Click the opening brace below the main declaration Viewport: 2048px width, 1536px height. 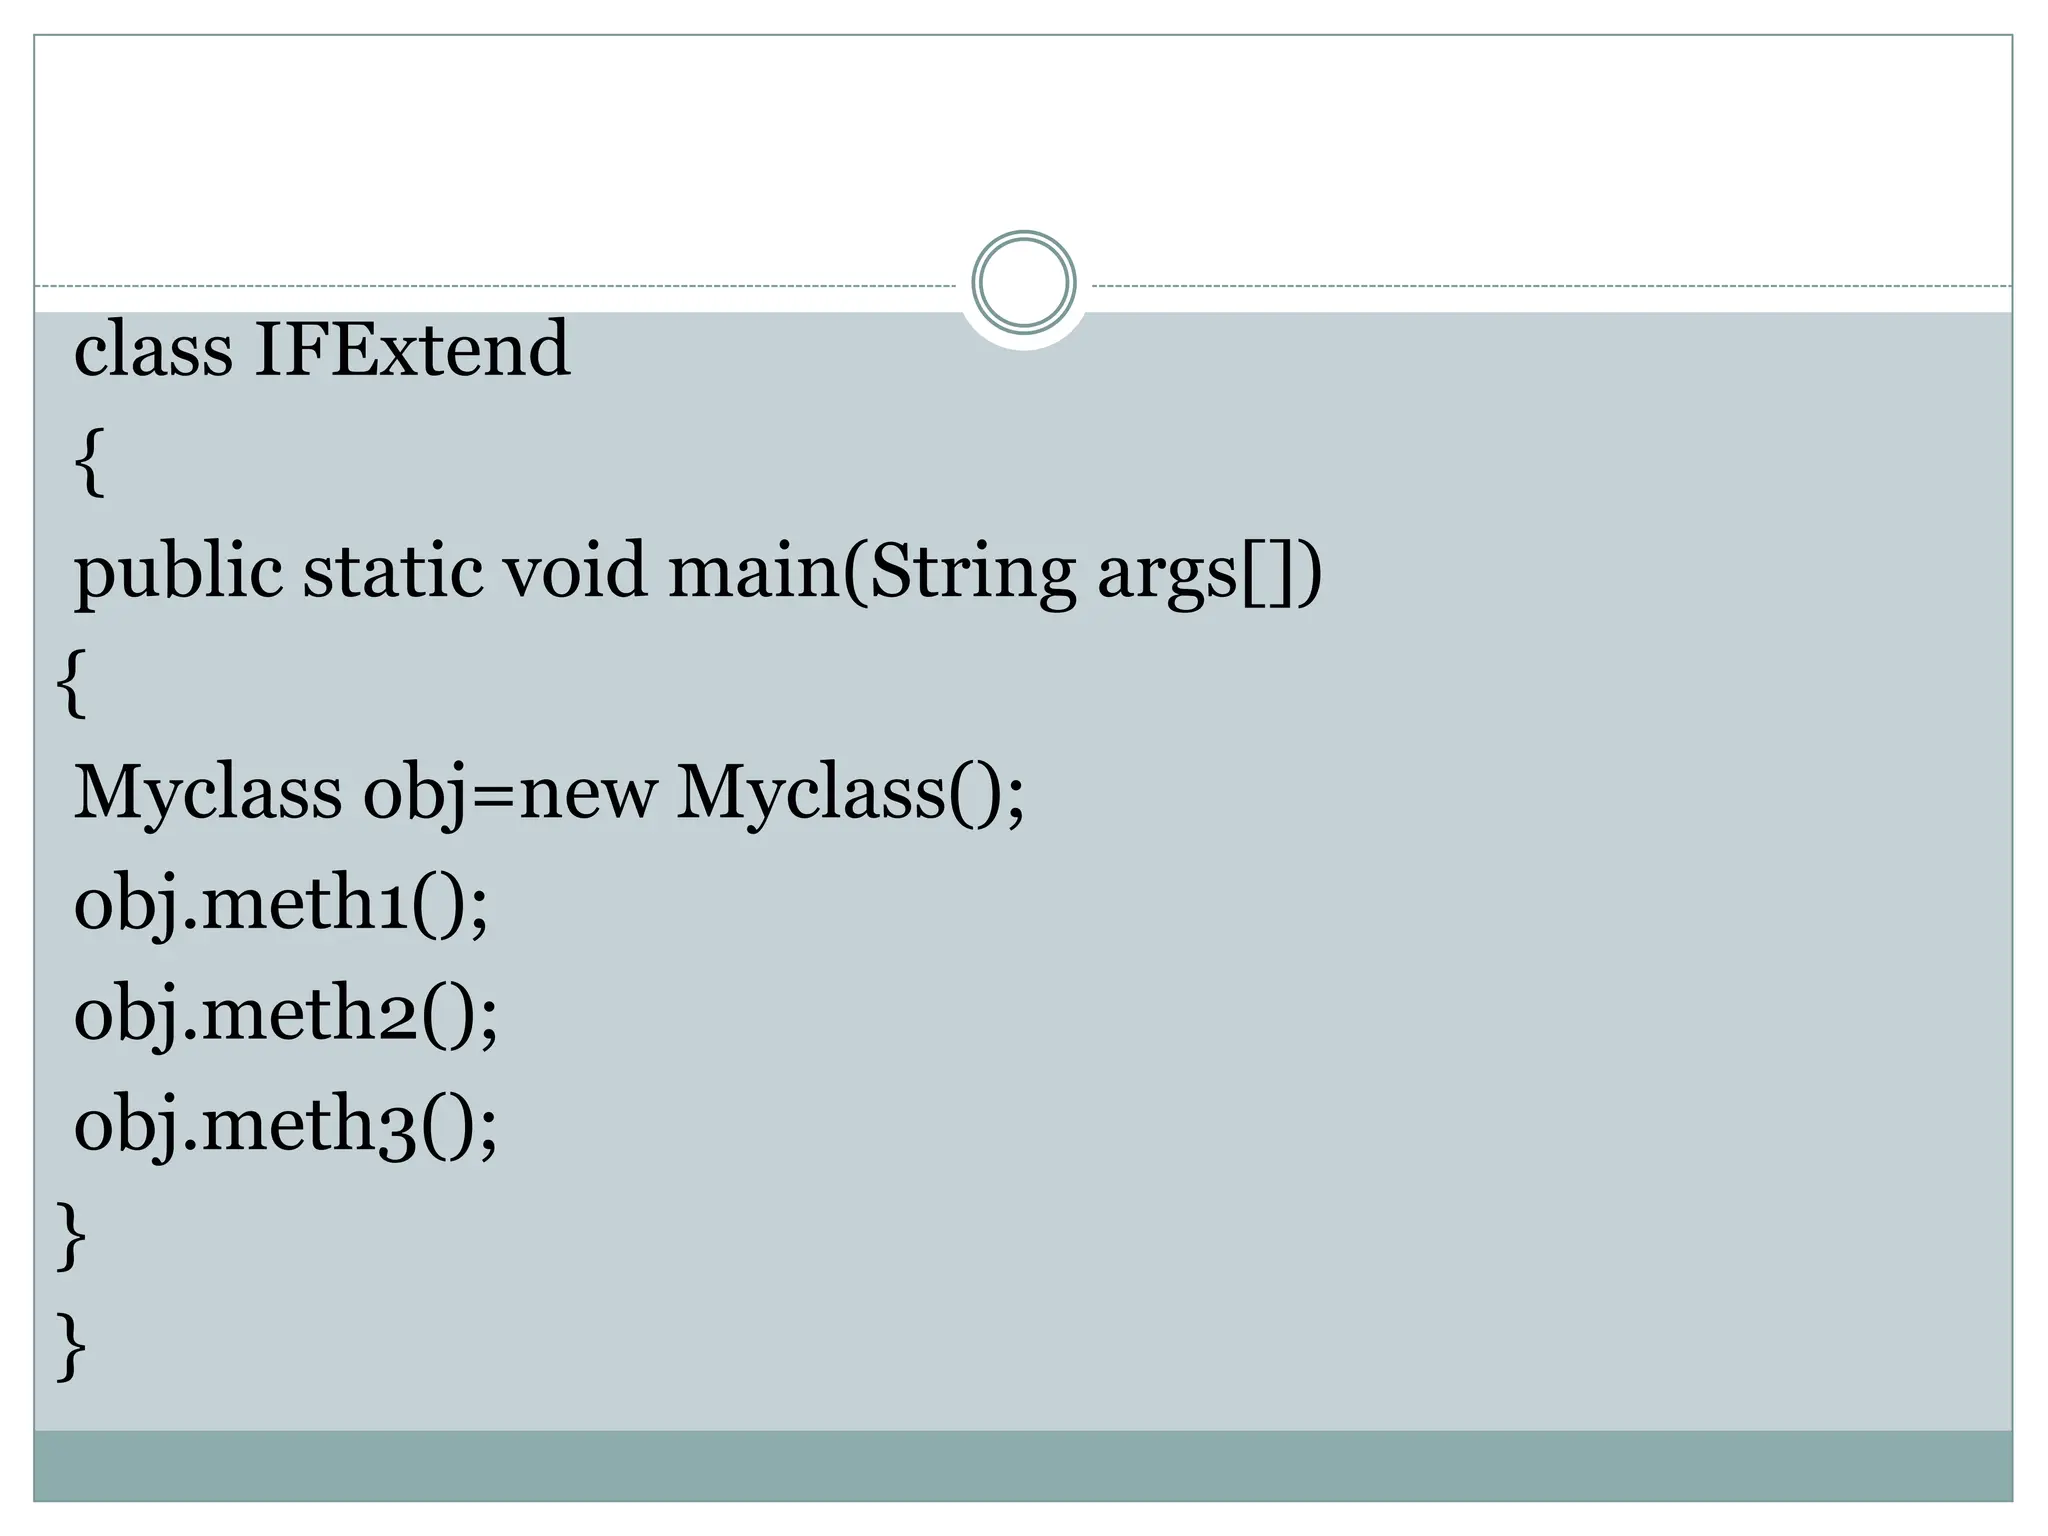click(x=71, y=683)
